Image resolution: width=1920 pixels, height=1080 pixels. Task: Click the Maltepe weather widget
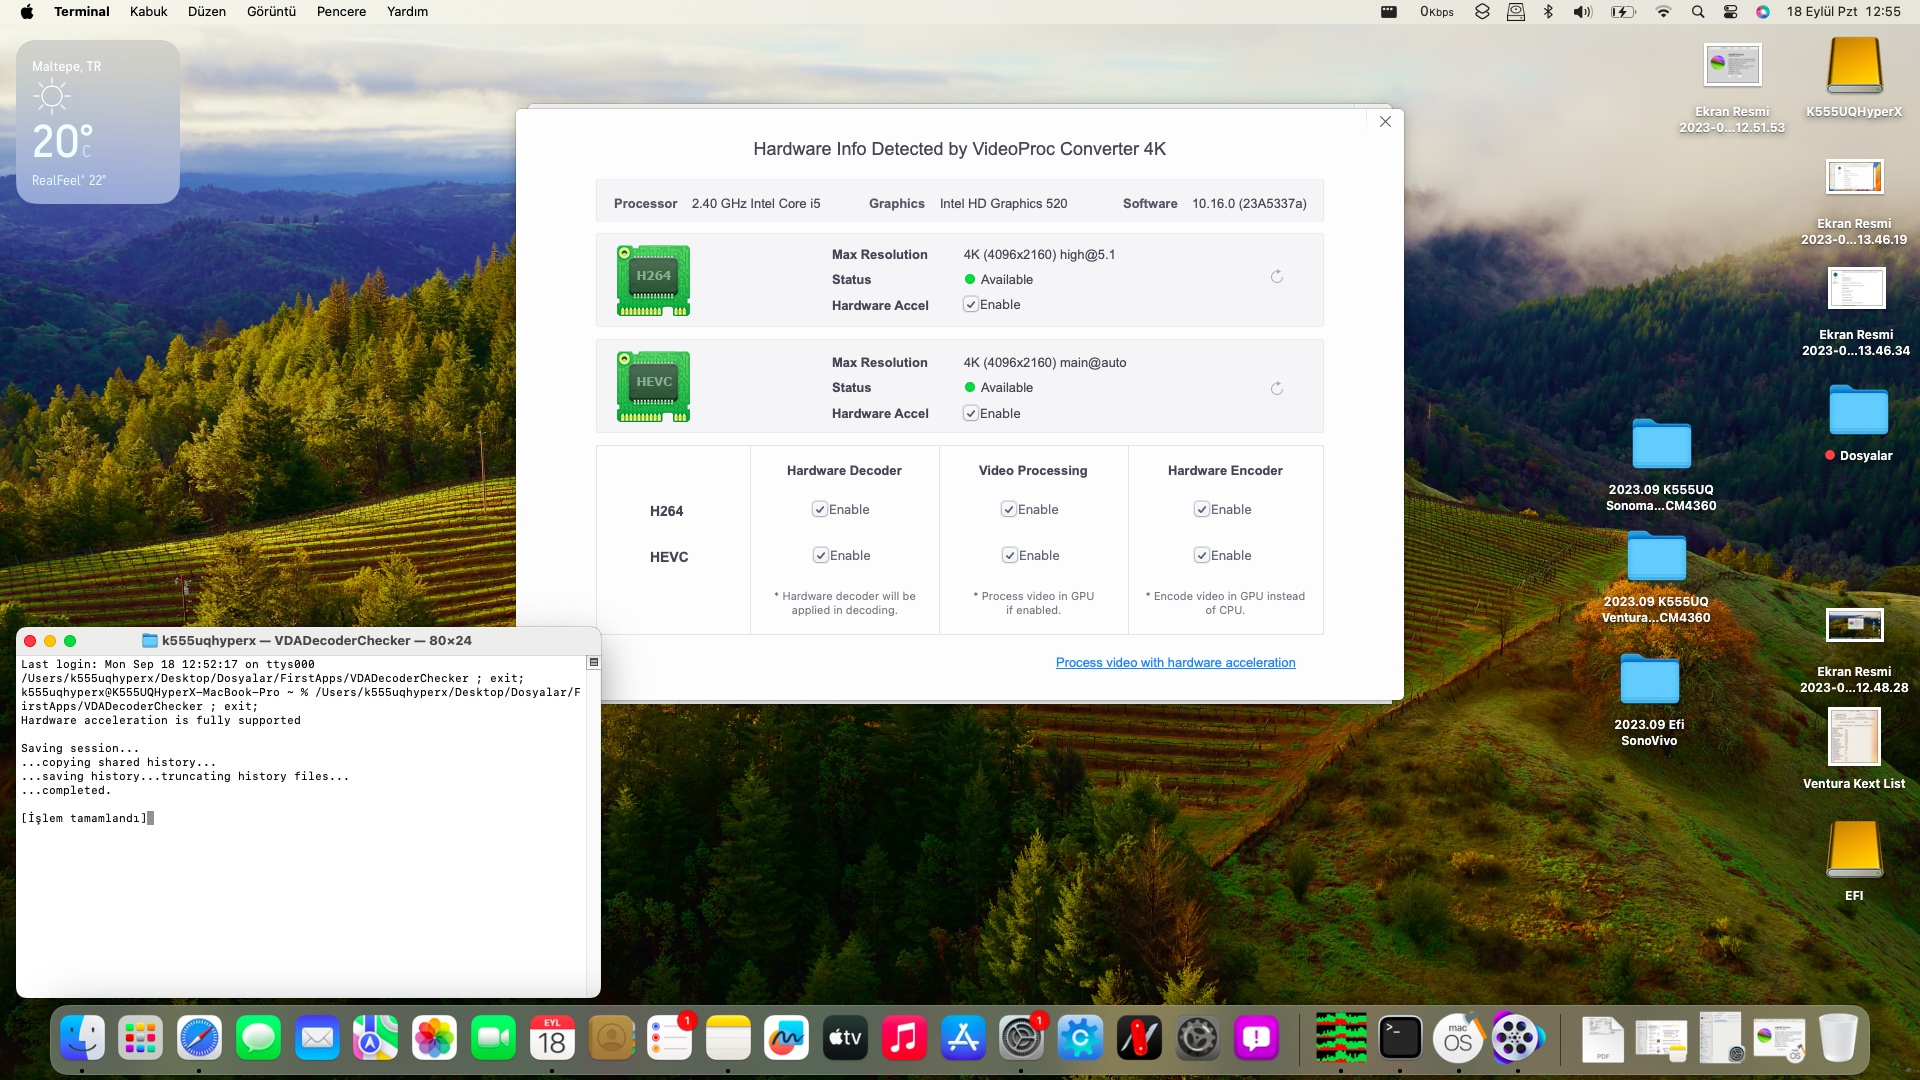tap(98, 122)
